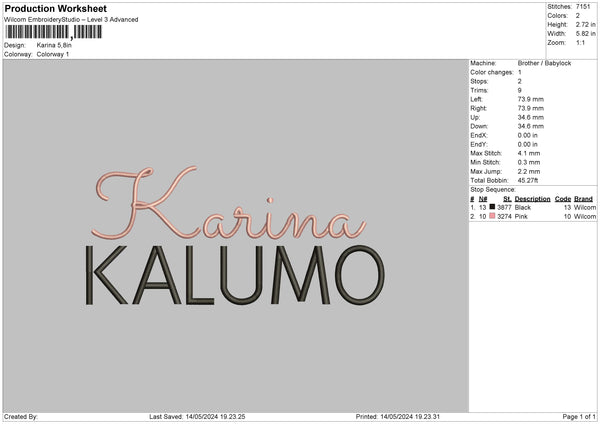The height and width of the screenshot is (424, 600).
Task: Click the Colors value 2
Action: [x=578, y=16]
